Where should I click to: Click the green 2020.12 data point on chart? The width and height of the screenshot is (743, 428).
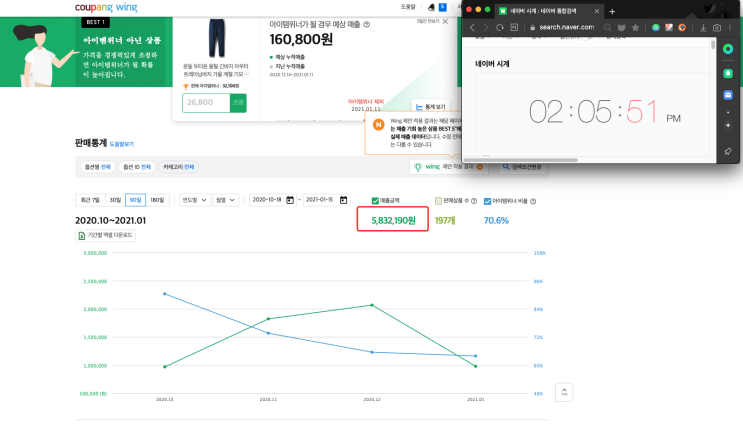pos(372,305)
